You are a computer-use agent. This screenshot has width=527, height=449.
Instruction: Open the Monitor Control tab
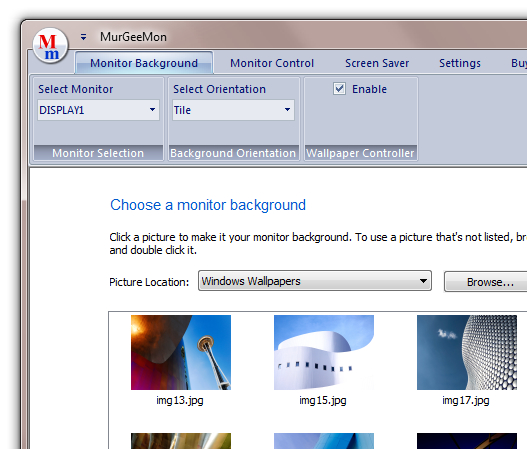272,63
